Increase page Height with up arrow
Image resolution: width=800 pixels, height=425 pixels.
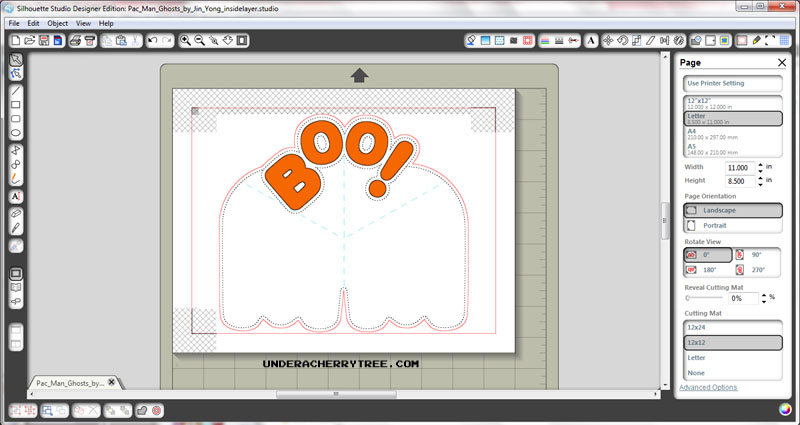point(761,178)
